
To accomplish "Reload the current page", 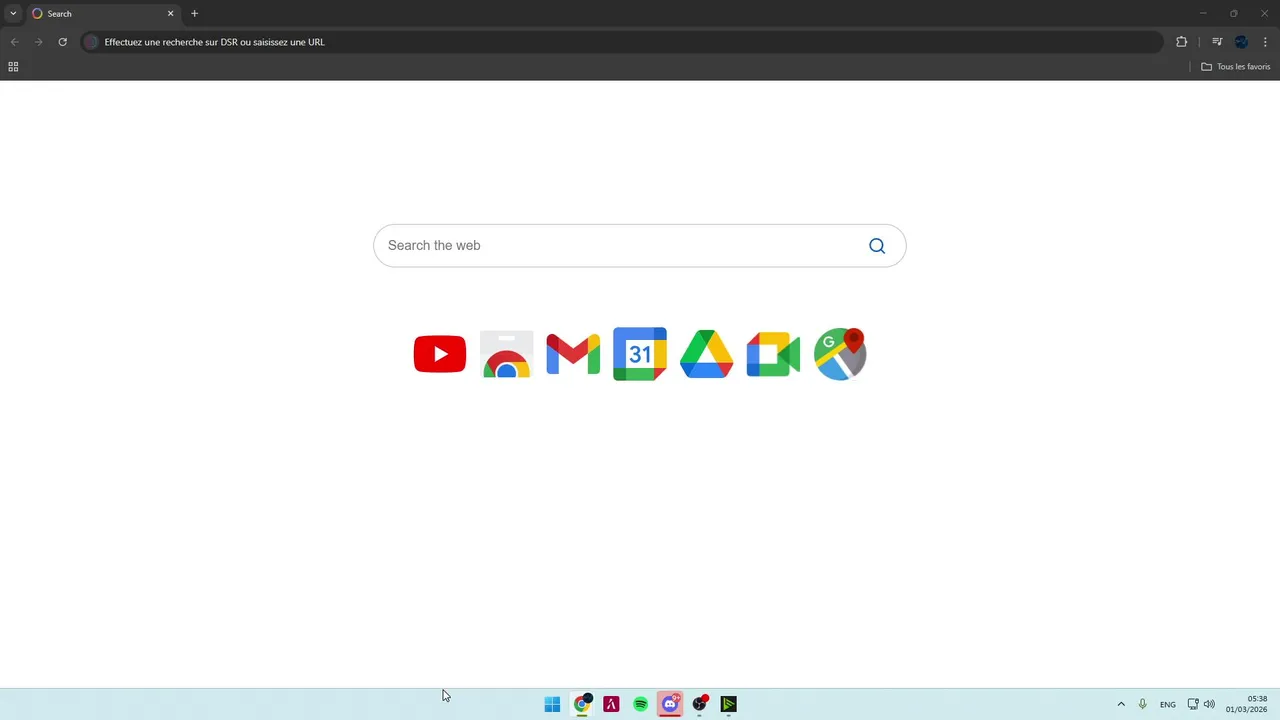I will click(62, 42).
